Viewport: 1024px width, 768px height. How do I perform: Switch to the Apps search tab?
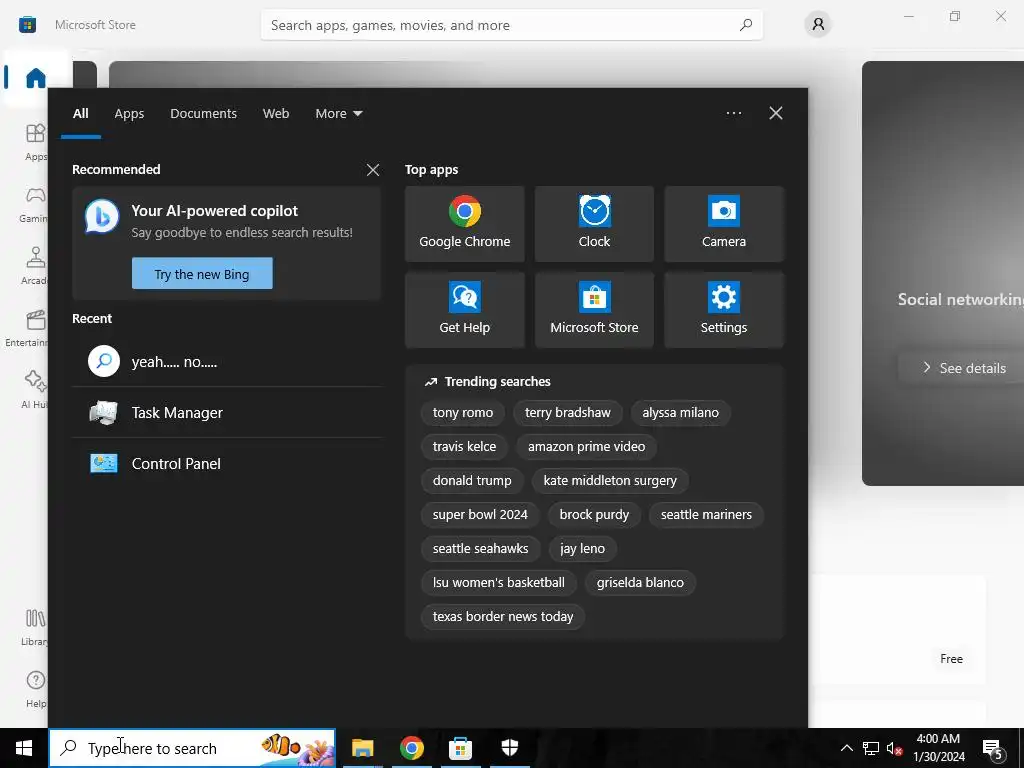pos(129,114)
